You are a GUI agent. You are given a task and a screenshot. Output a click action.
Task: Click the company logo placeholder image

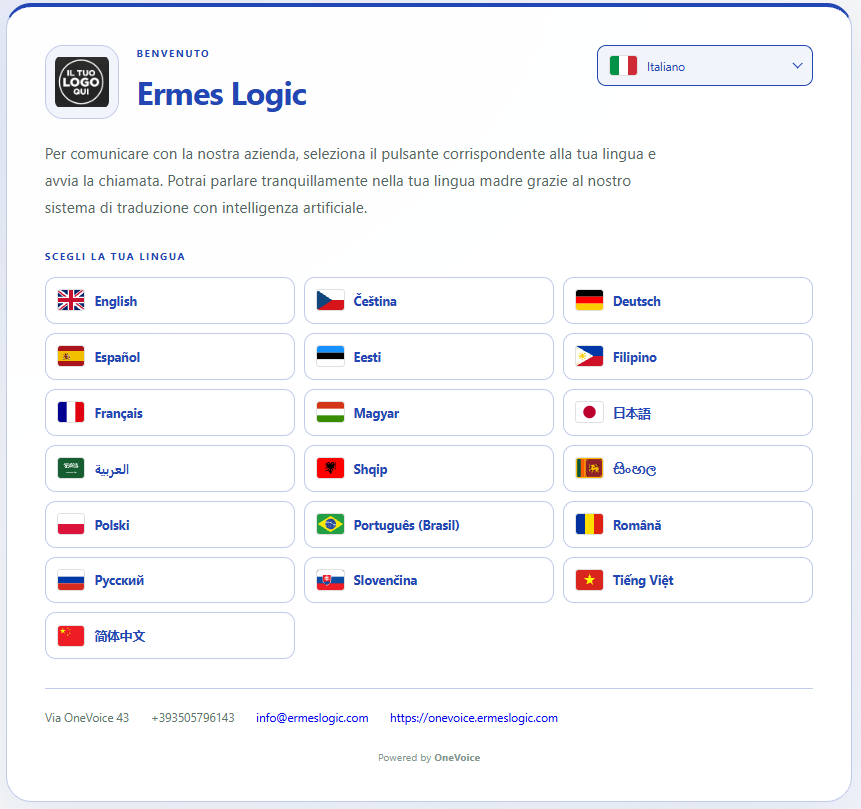(x=82, y=82)
